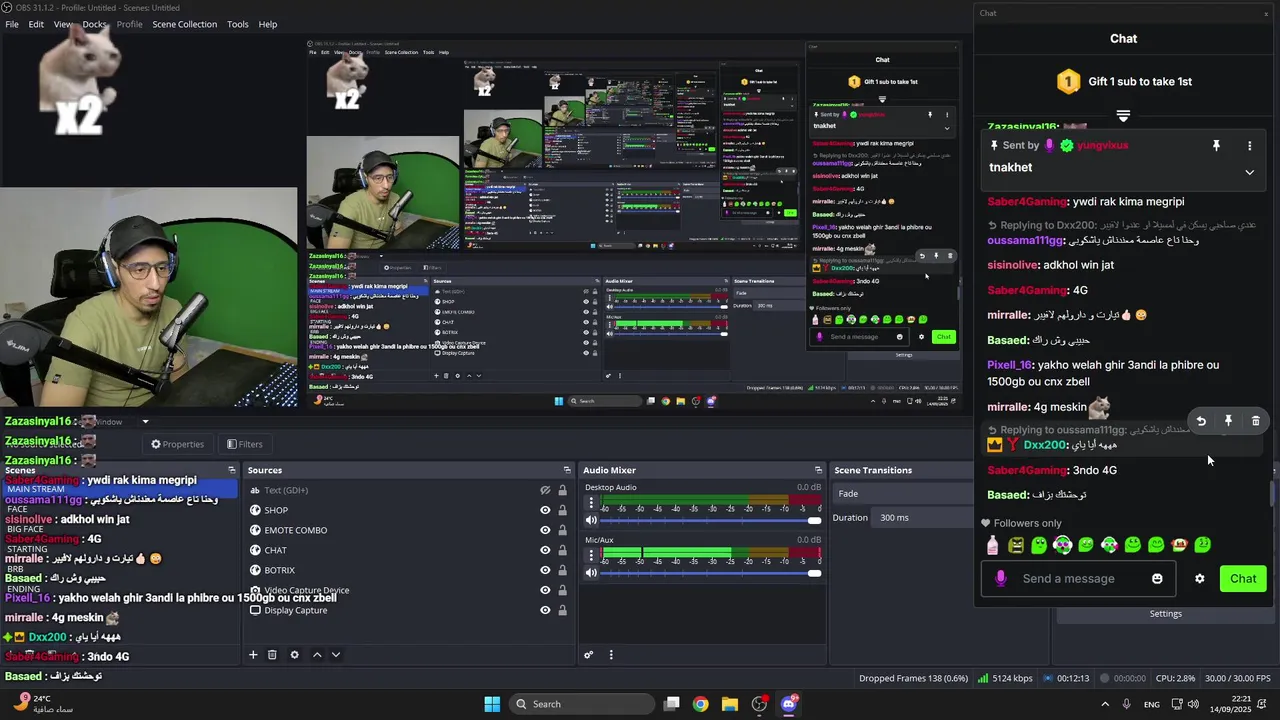Open source Properties button
1280x720 pixels.
click(x=178, y=444)
